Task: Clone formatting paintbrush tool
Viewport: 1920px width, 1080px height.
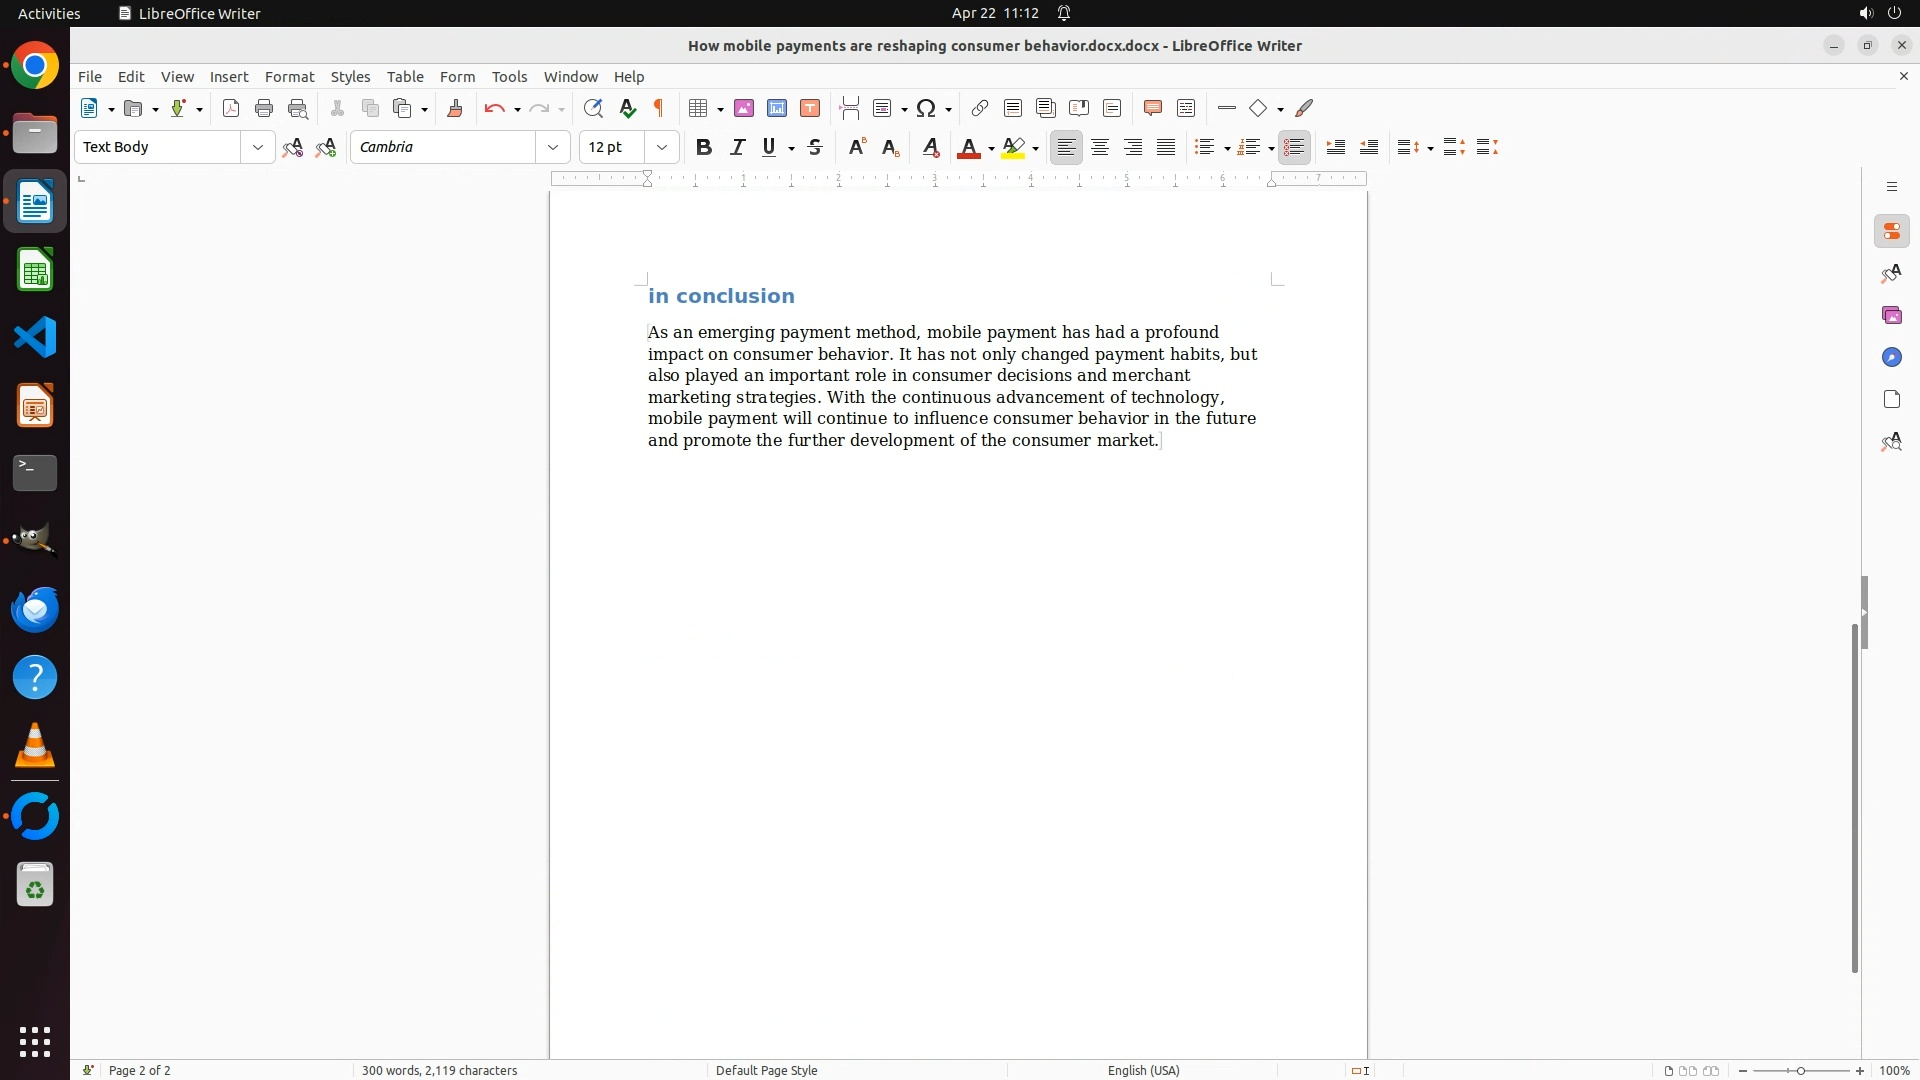Action: click(x=455, y=108)
